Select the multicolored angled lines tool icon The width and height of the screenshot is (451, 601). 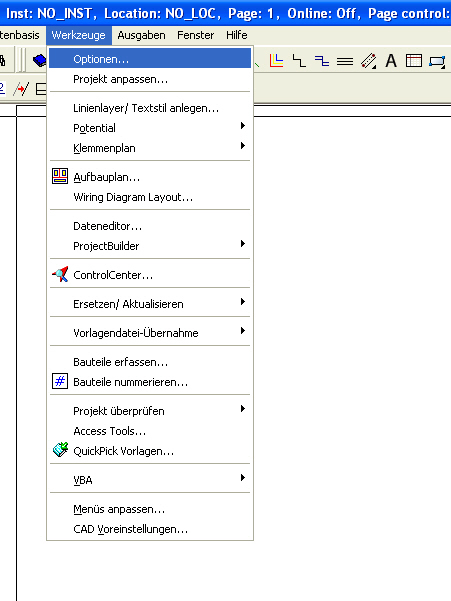276,61
